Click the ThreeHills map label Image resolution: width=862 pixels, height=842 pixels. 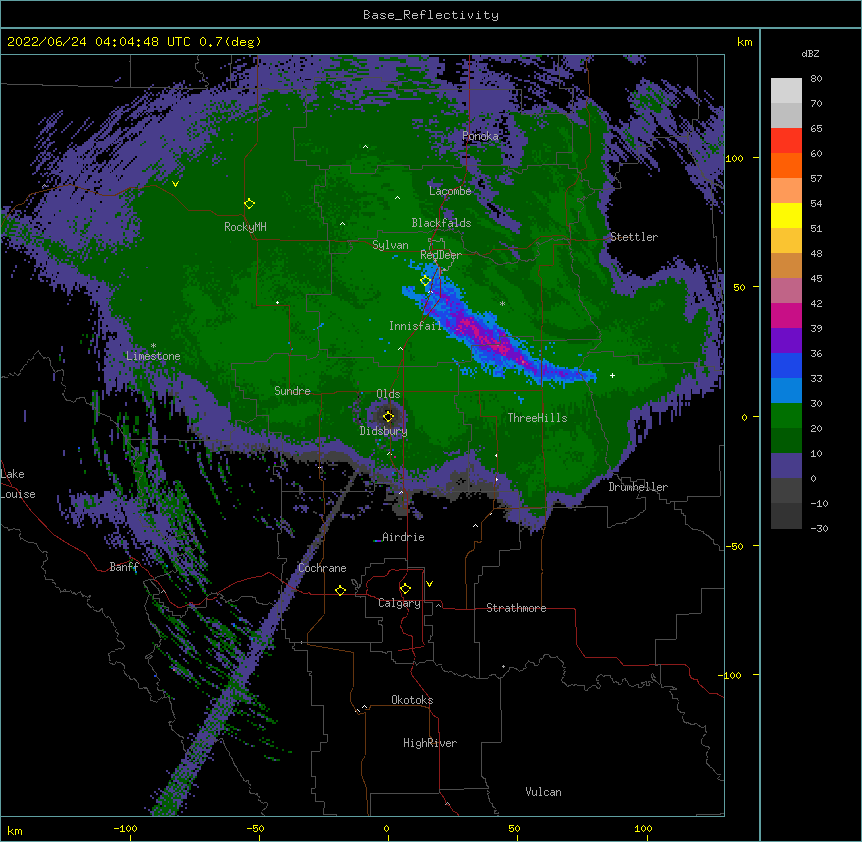[x=537, y=418]
